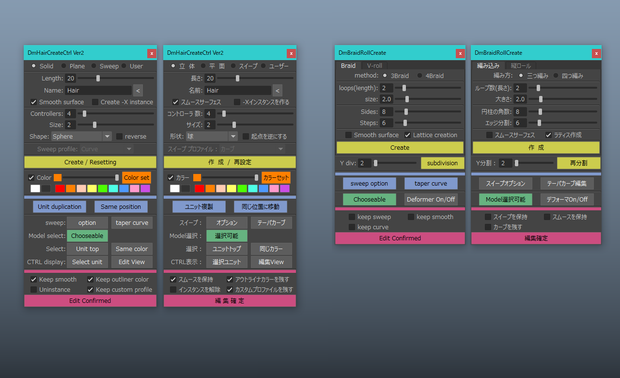Screen dimensions: 620x378
Task: Toggle the reverse checkbox
Action: (x=119, y=136)
